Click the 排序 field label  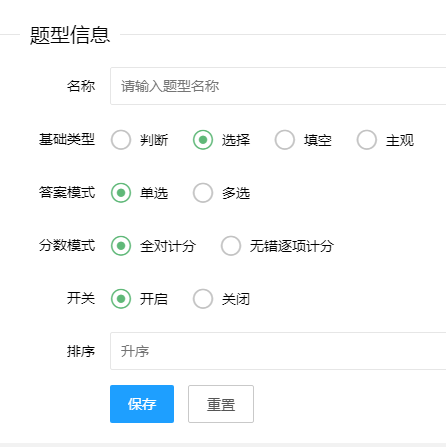pos(81,351)
